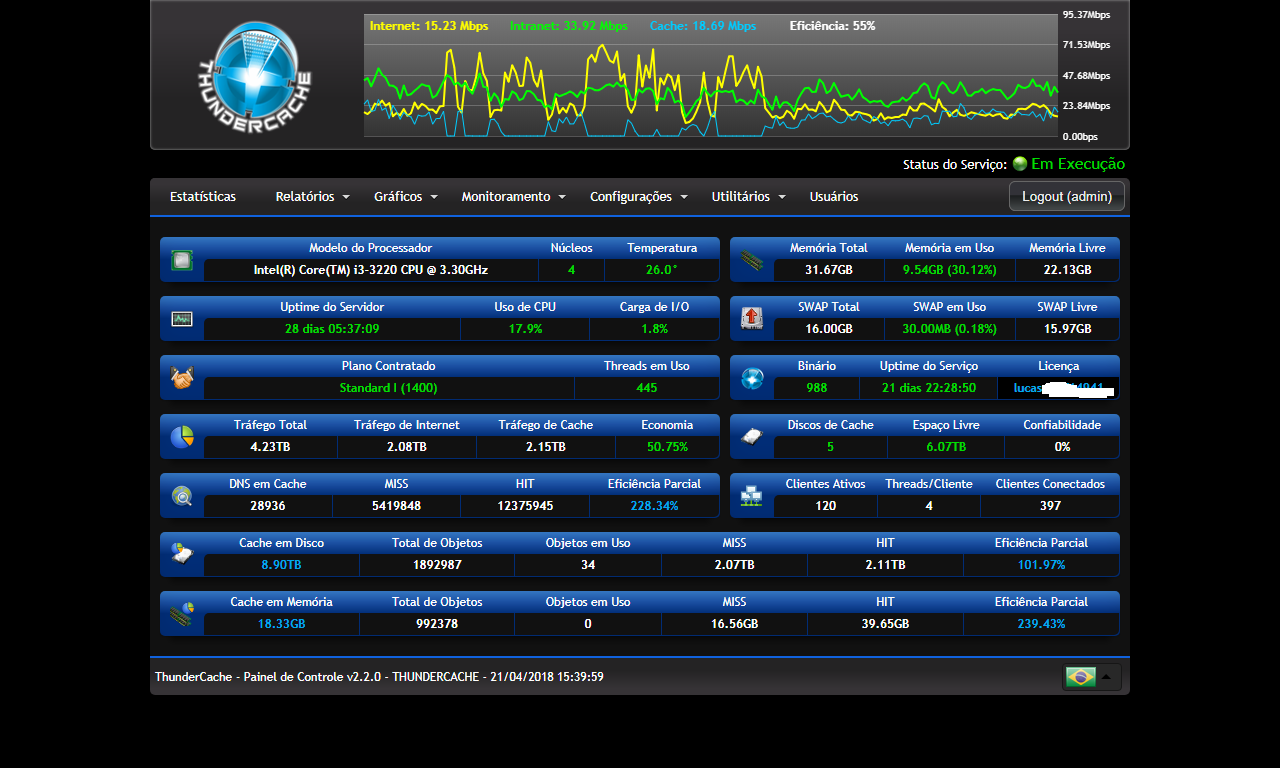This screenshot has width=1280, height=768.
Task: Click the Em Execução status text
Action: tap(1078, 164)
